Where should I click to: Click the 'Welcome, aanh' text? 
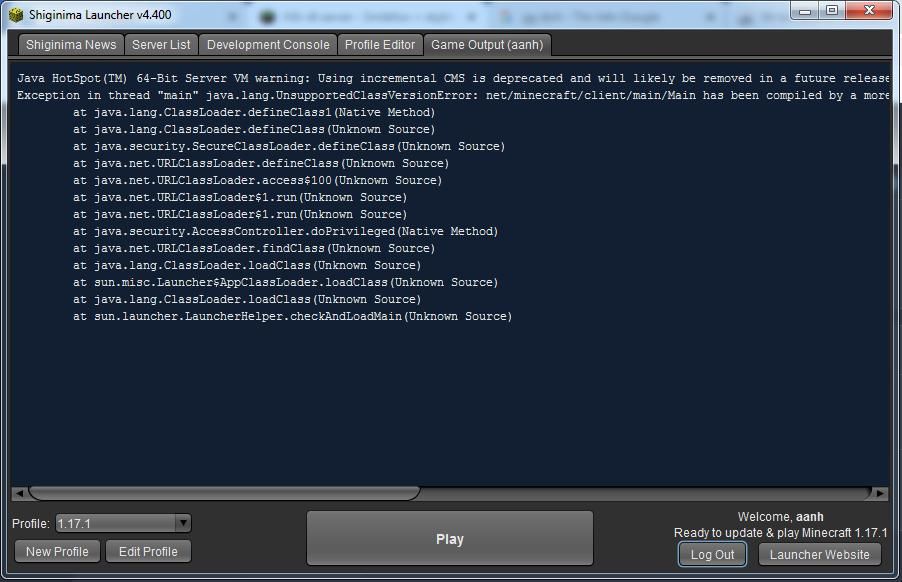780,516
